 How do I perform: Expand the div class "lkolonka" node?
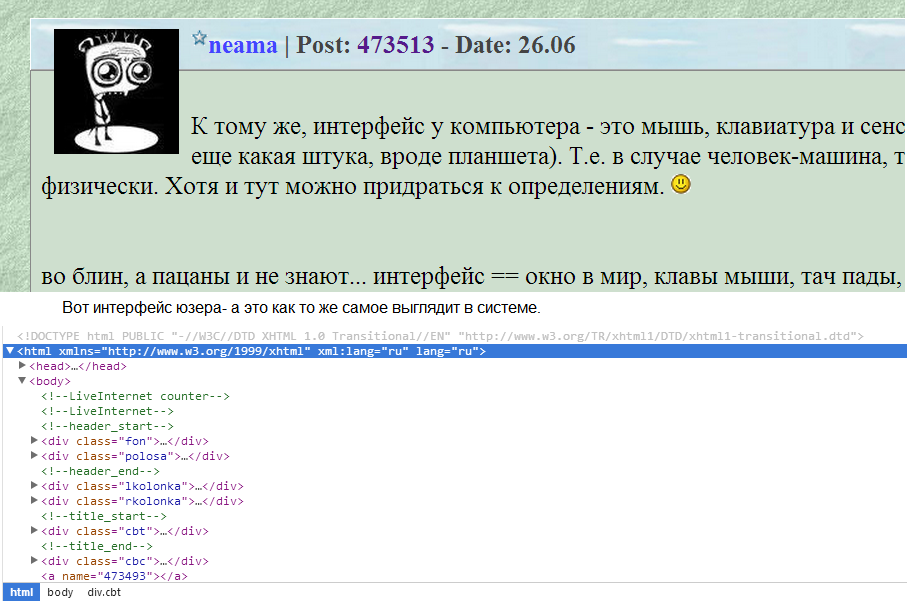tap(34, 486)
